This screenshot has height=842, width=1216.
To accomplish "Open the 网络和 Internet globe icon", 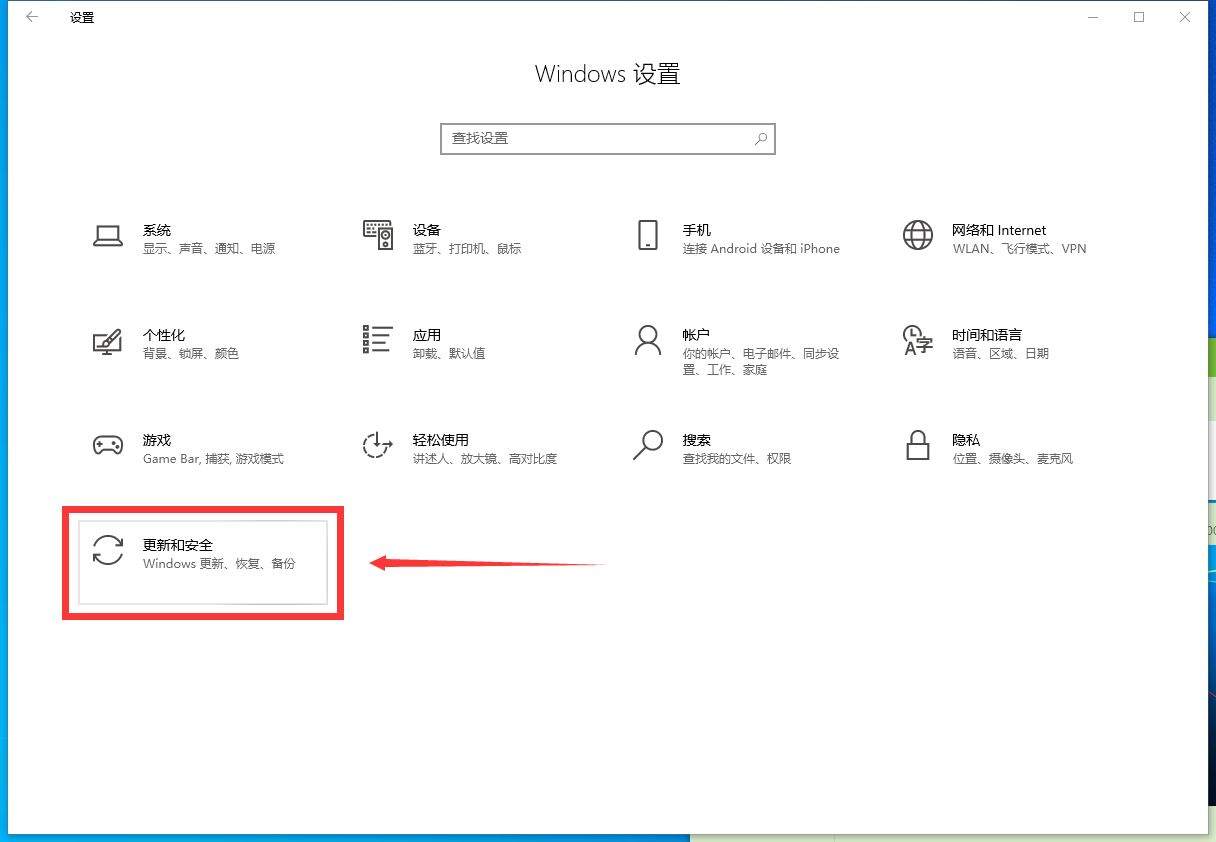I will click(918, 235).
